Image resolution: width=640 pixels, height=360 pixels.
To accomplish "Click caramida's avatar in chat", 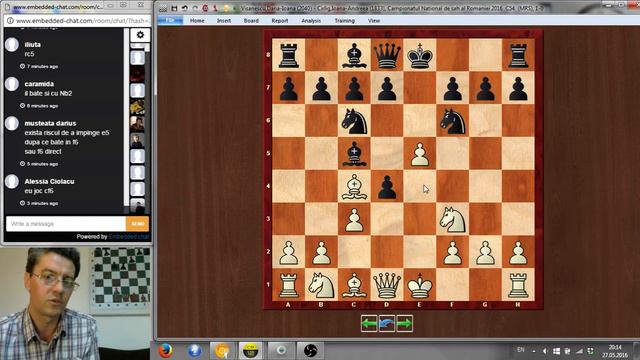I will (x=12, y=84).
